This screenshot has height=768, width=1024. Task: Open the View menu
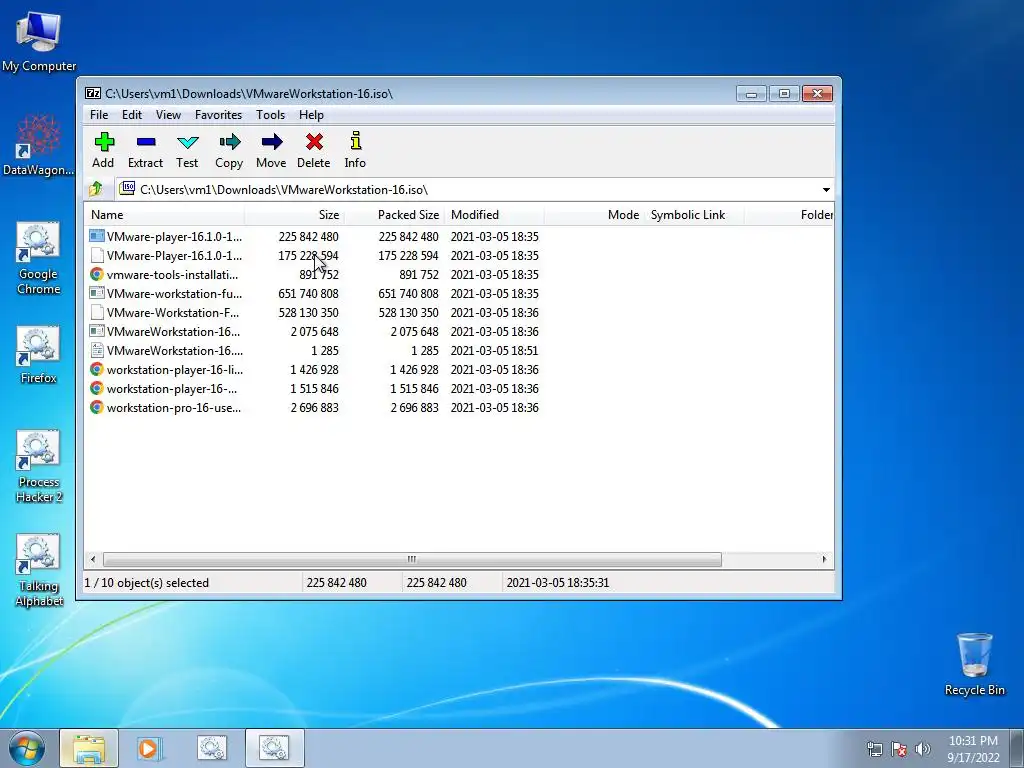point(168,114)
